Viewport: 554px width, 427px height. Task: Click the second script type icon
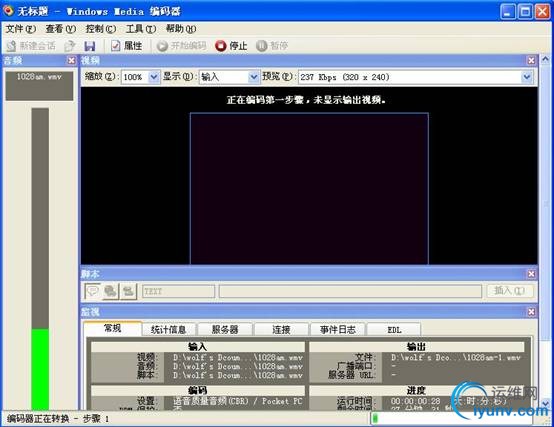tap(111, 291)
